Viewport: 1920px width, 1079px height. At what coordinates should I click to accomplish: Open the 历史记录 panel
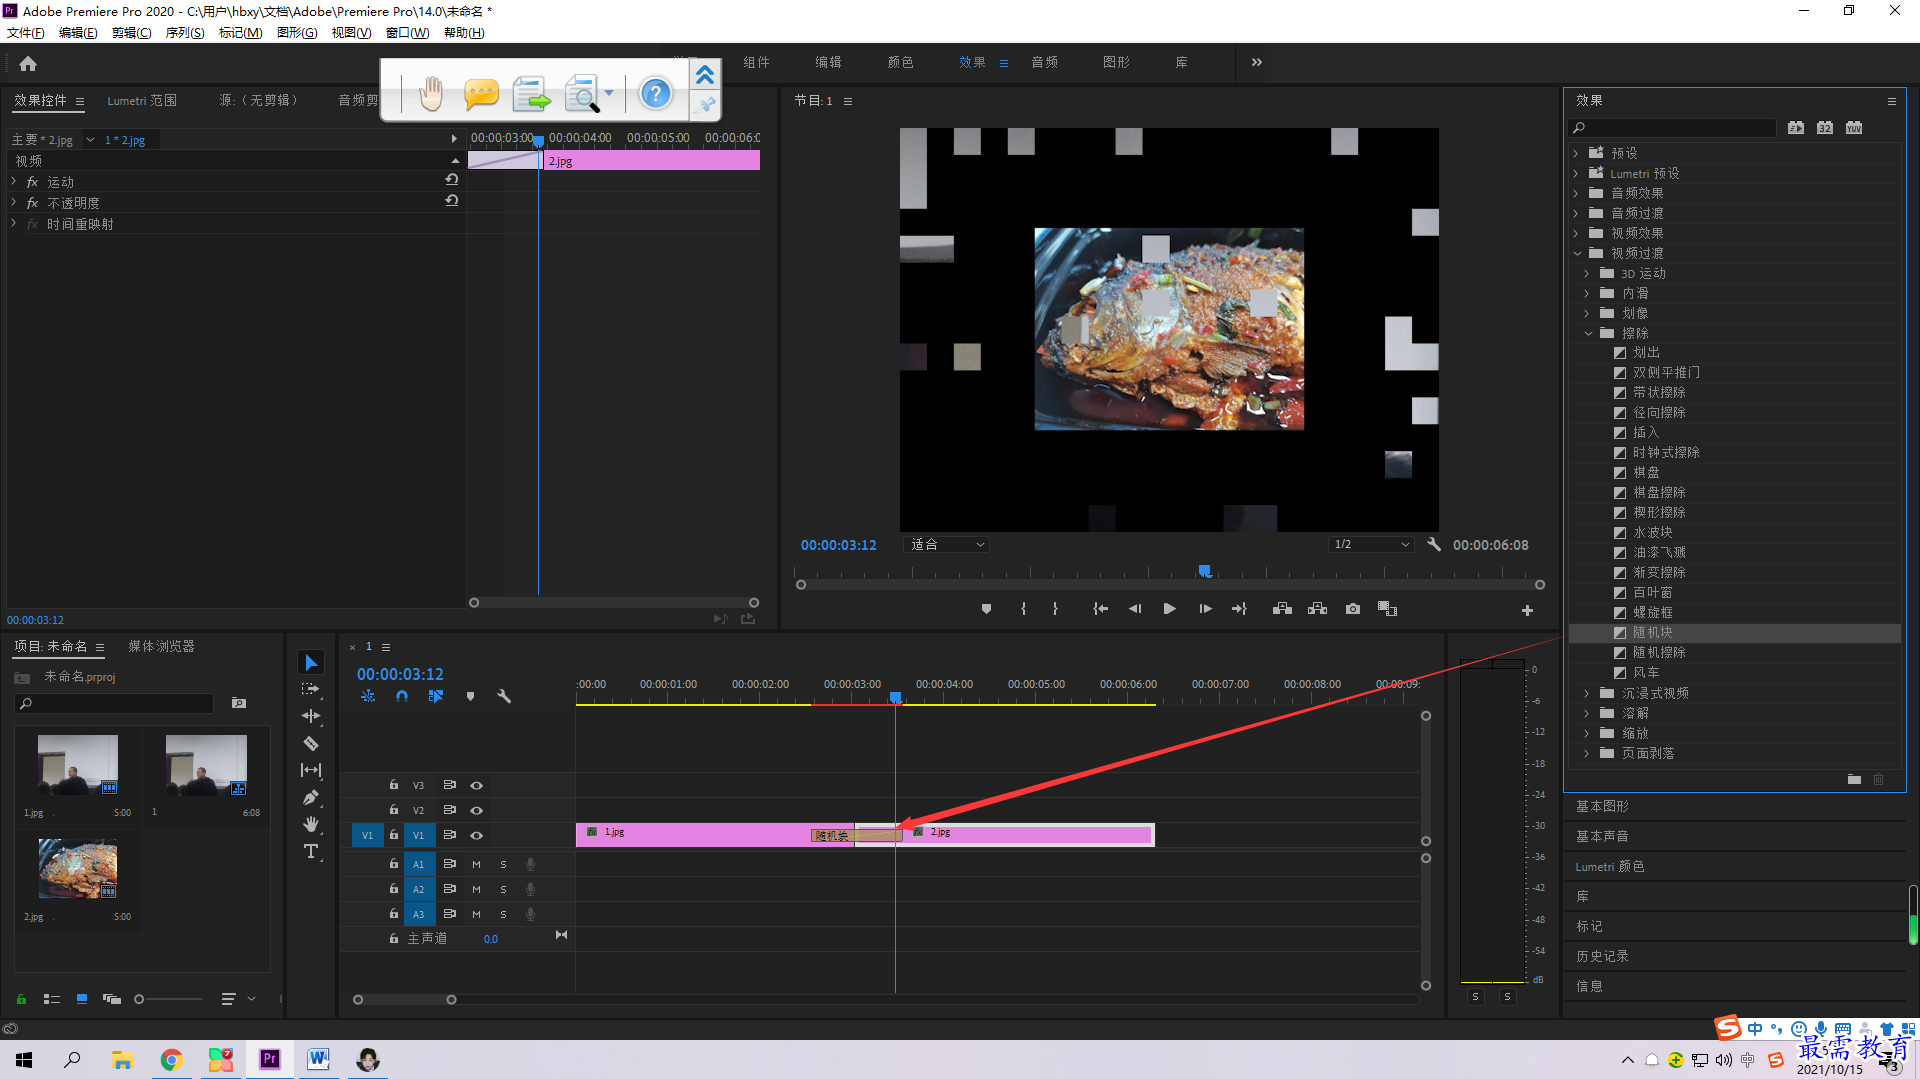coord(1602,956)
